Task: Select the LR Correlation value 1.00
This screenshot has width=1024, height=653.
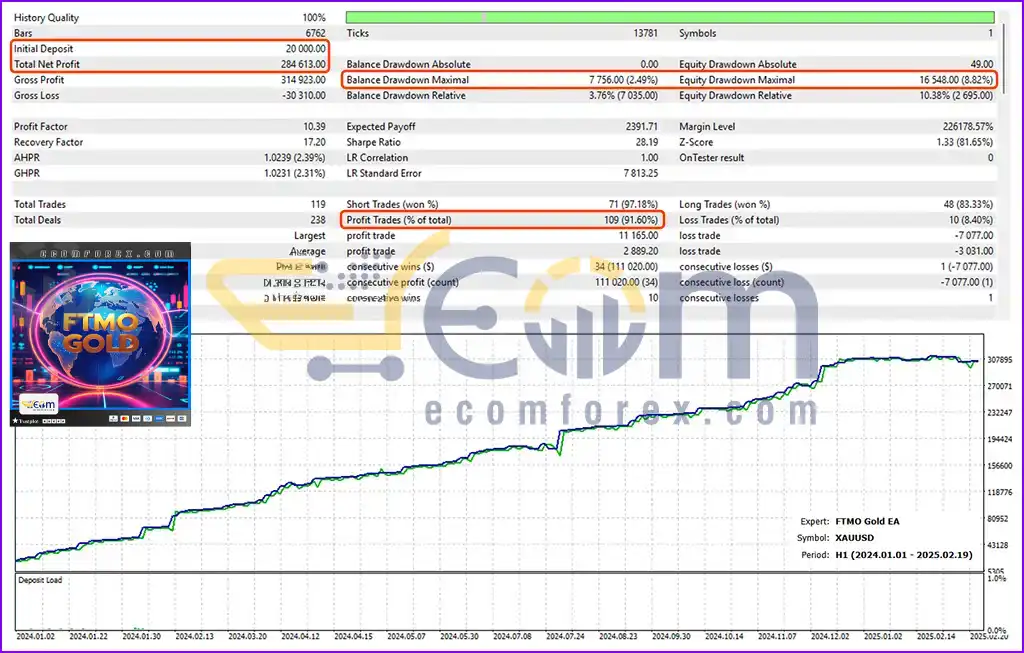Action: point(649,158)
